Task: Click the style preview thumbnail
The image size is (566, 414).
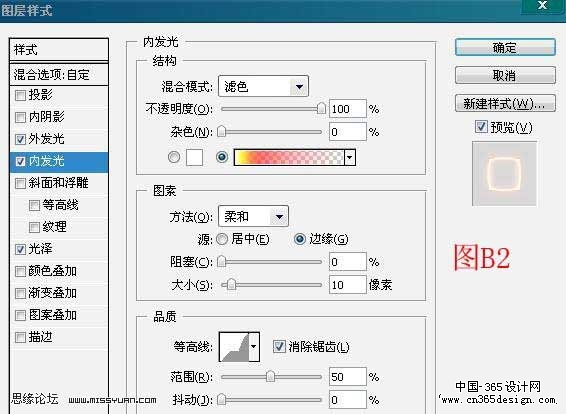Action: (504, 174)
